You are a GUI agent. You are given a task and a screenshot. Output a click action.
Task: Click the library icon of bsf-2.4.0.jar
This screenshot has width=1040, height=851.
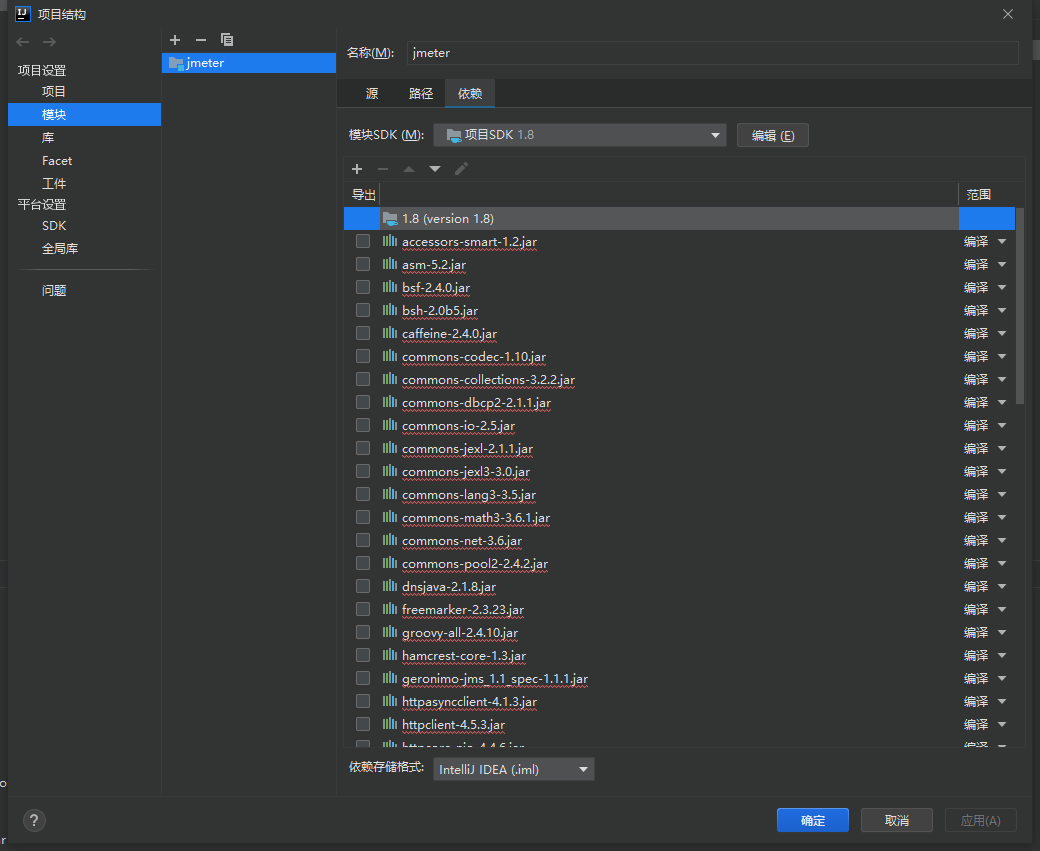pos(390,287)
